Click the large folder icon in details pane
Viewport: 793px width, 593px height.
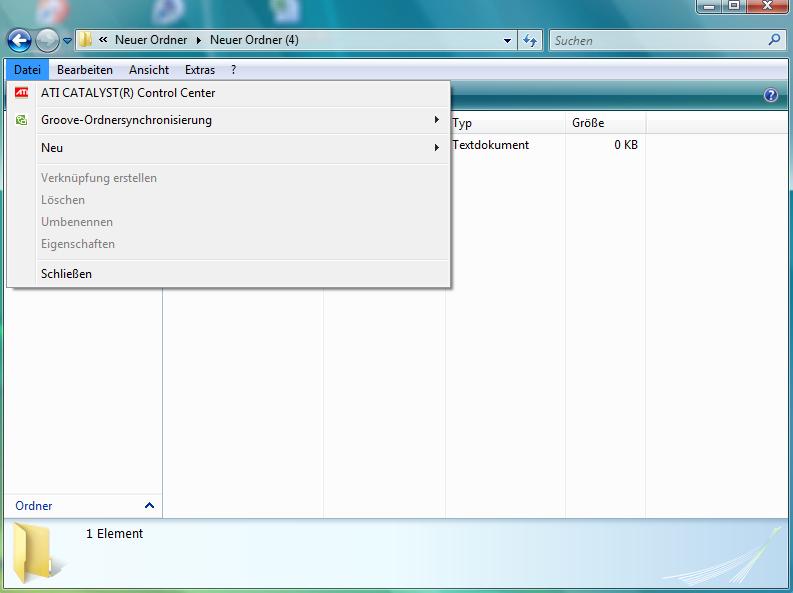point(37,554)
